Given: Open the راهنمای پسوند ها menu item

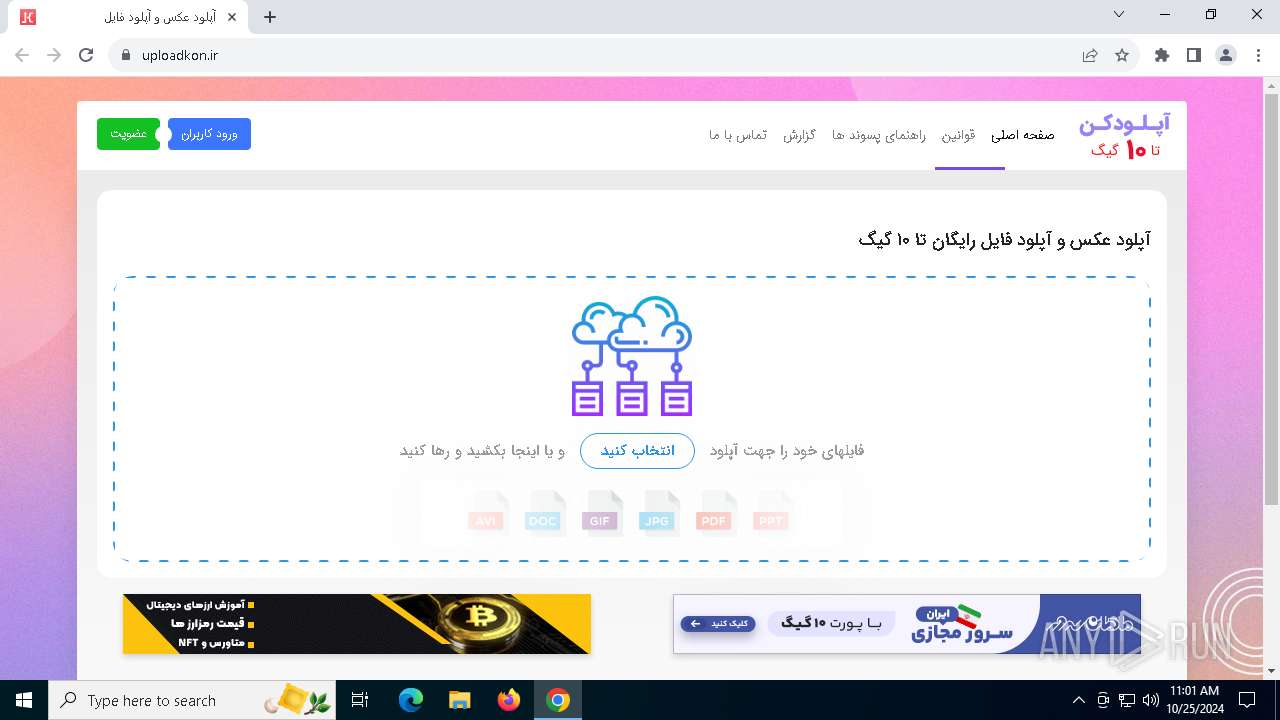Looking at the screenshot, I should 879,135.
